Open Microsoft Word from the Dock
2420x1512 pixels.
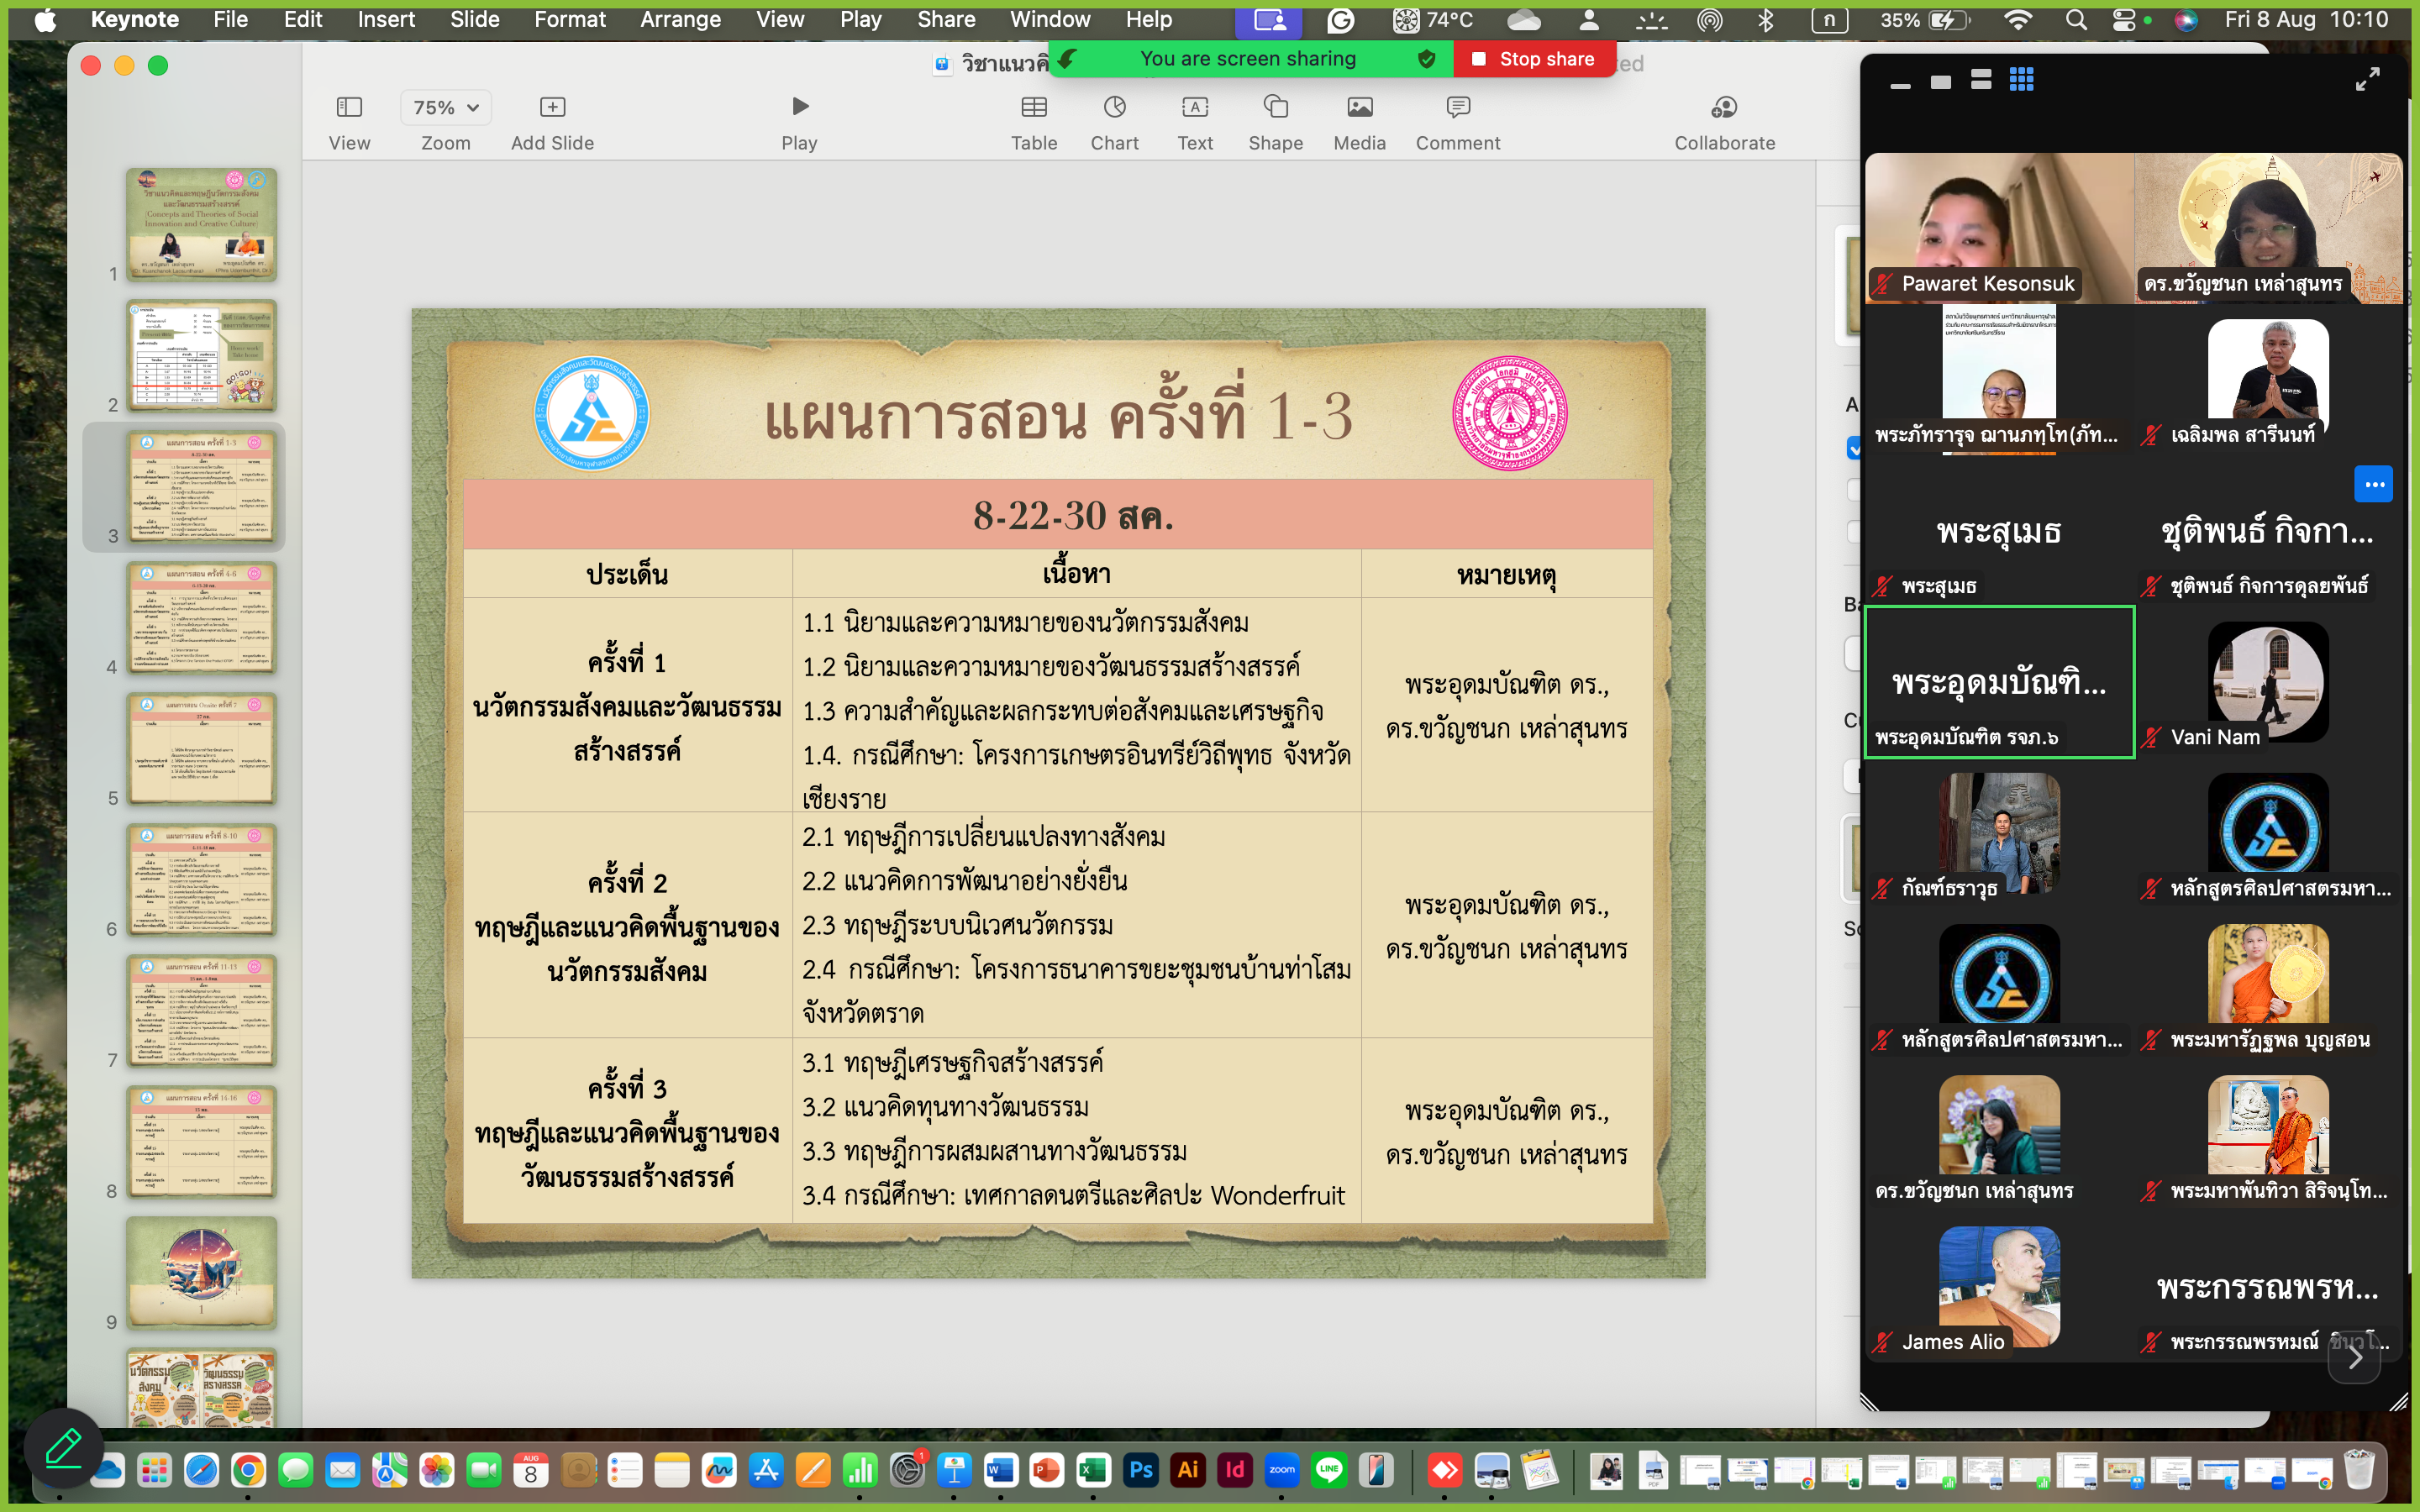(1000, 1469)
